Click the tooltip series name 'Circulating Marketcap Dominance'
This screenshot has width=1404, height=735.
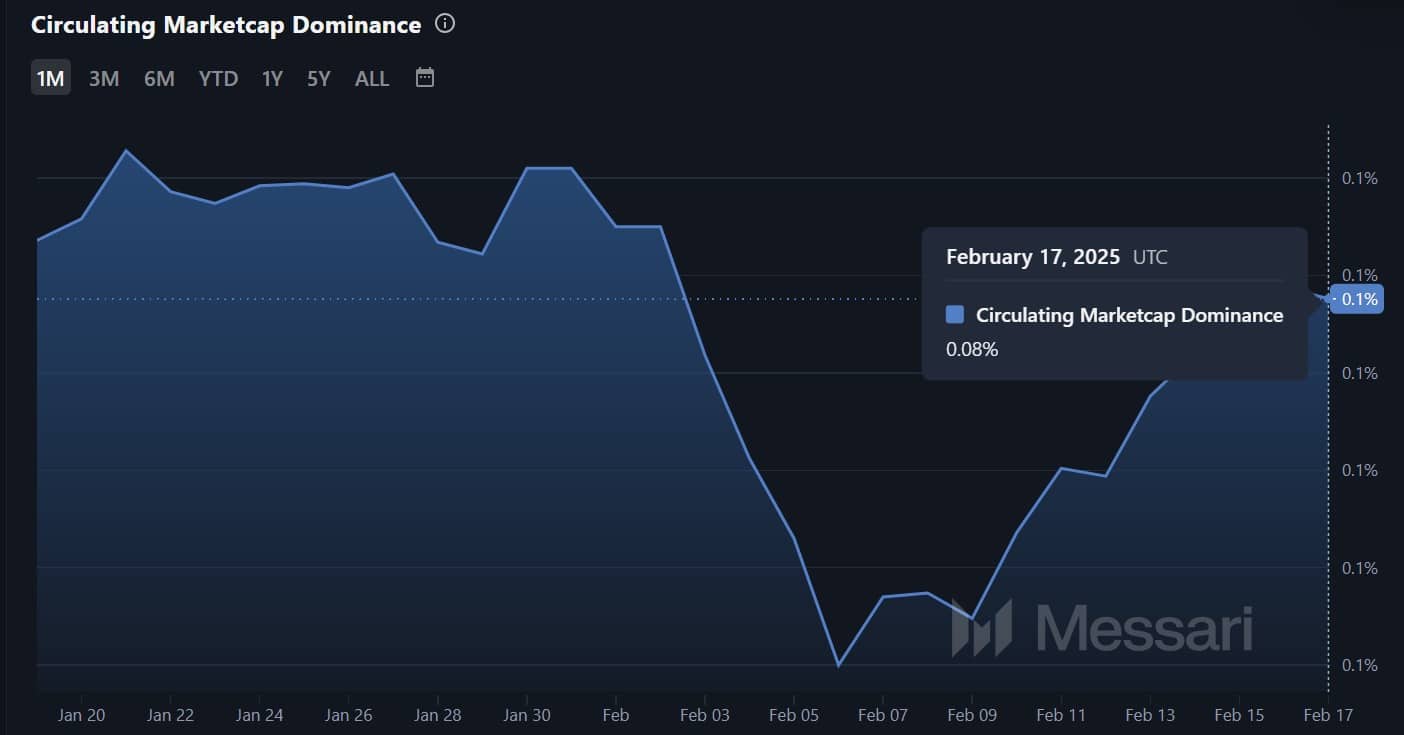click(1129, 315)
